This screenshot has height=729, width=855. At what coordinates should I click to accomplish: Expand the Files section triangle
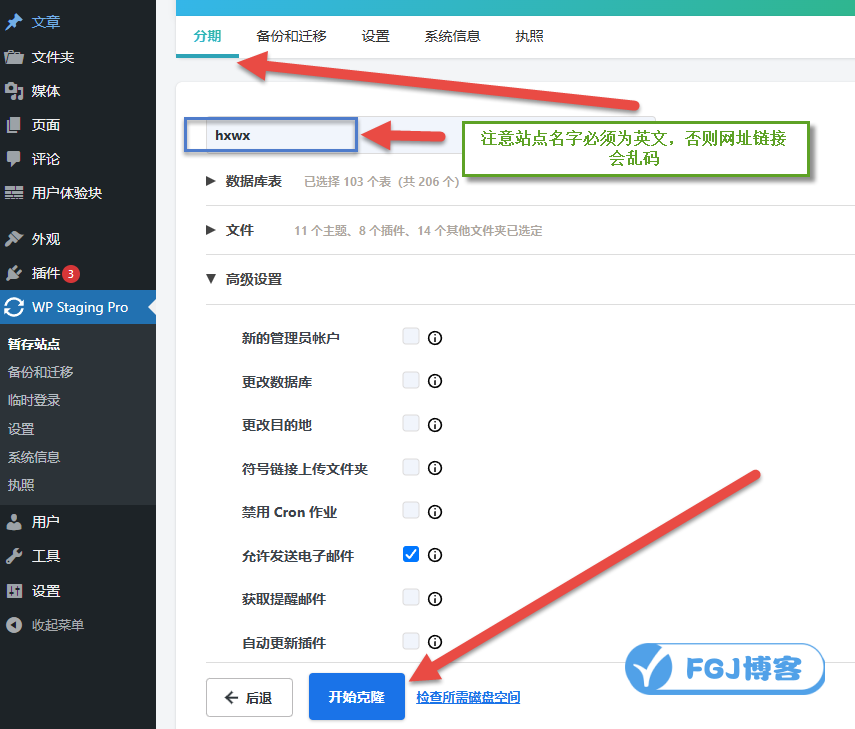211,230
